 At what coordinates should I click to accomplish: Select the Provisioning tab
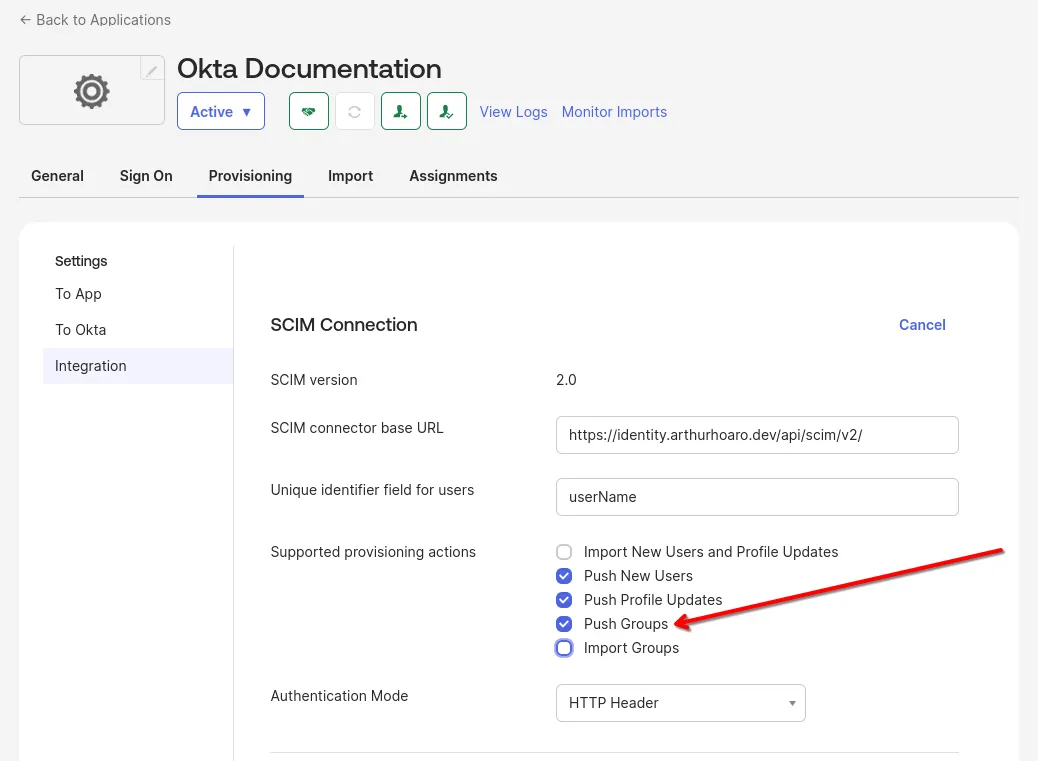point(250,176)
